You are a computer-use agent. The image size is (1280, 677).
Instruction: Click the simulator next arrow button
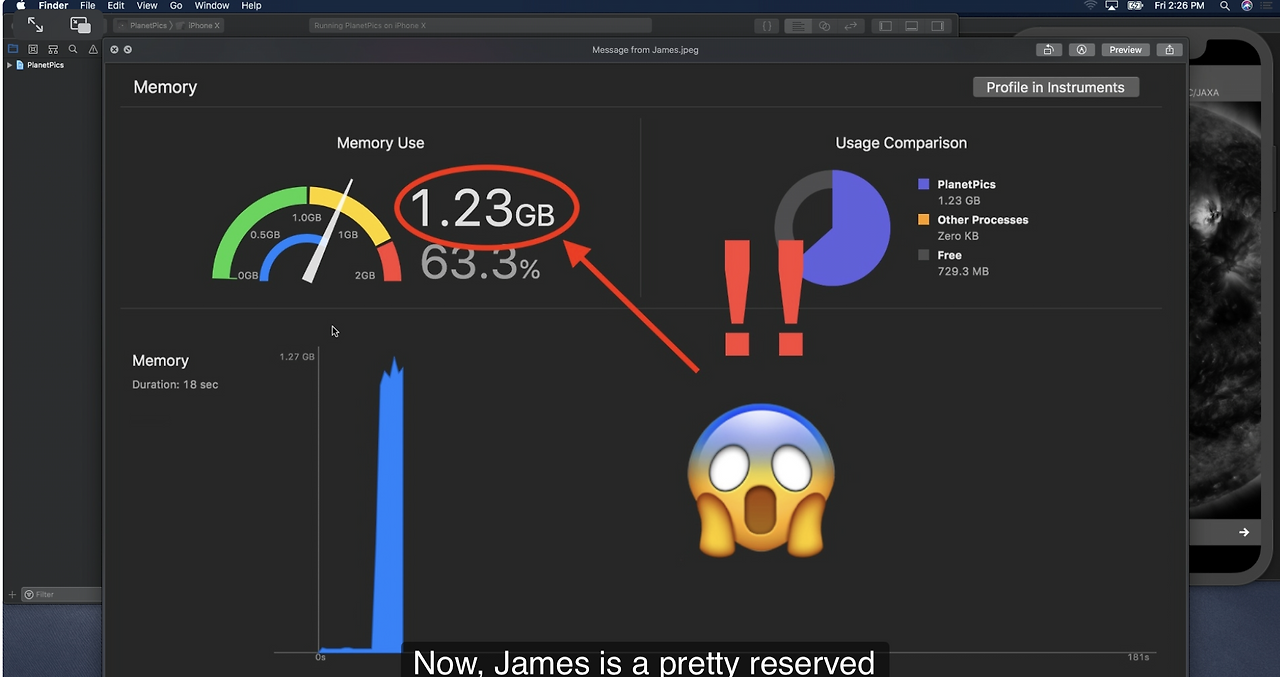1244,532
